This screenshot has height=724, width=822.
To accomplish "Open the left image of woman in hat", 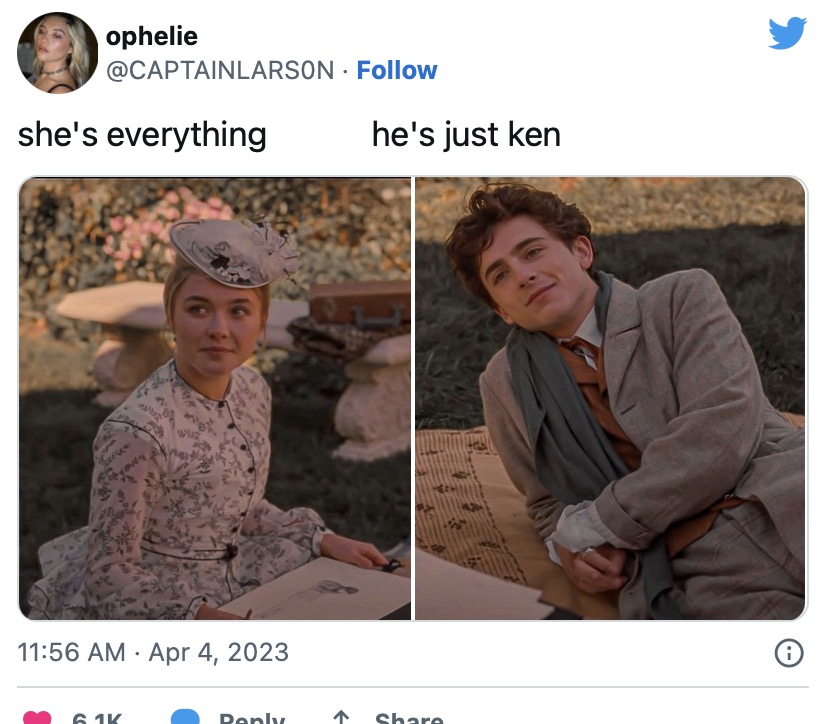I will [x=215, y=398].
